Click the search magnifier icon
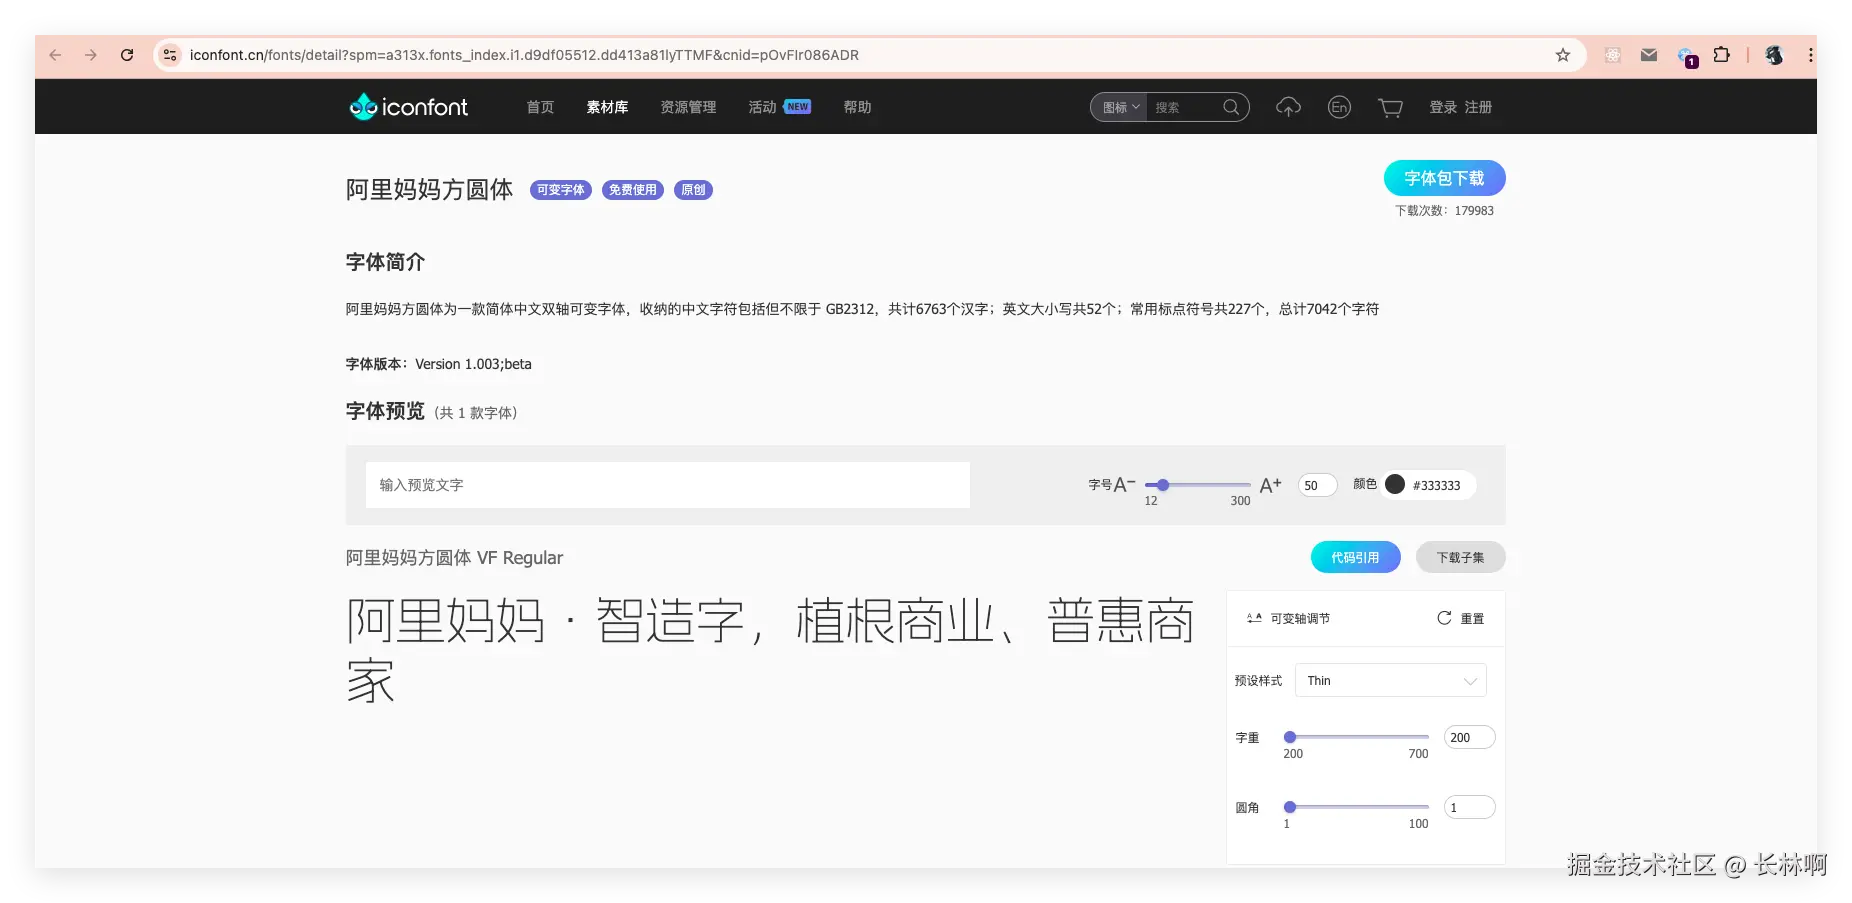 (1232, 107)
